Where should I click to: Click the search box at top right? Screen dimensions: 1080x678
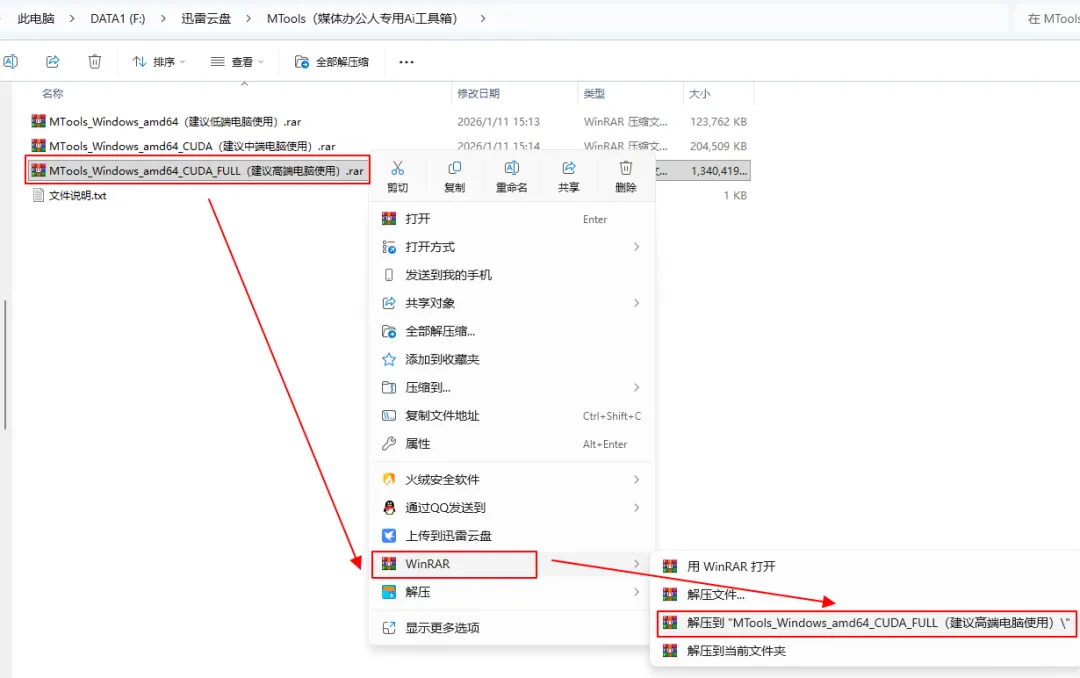click(1048, 19)
